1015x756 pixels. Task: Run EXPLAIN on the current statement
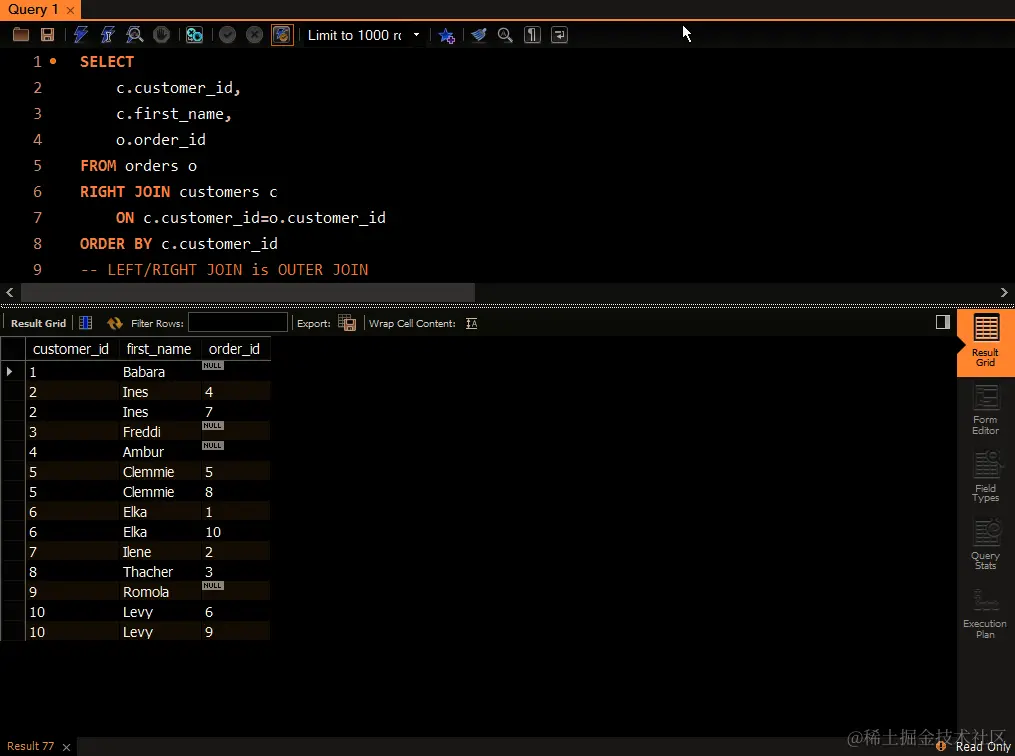pyautogui.click(x=135, y=35)
